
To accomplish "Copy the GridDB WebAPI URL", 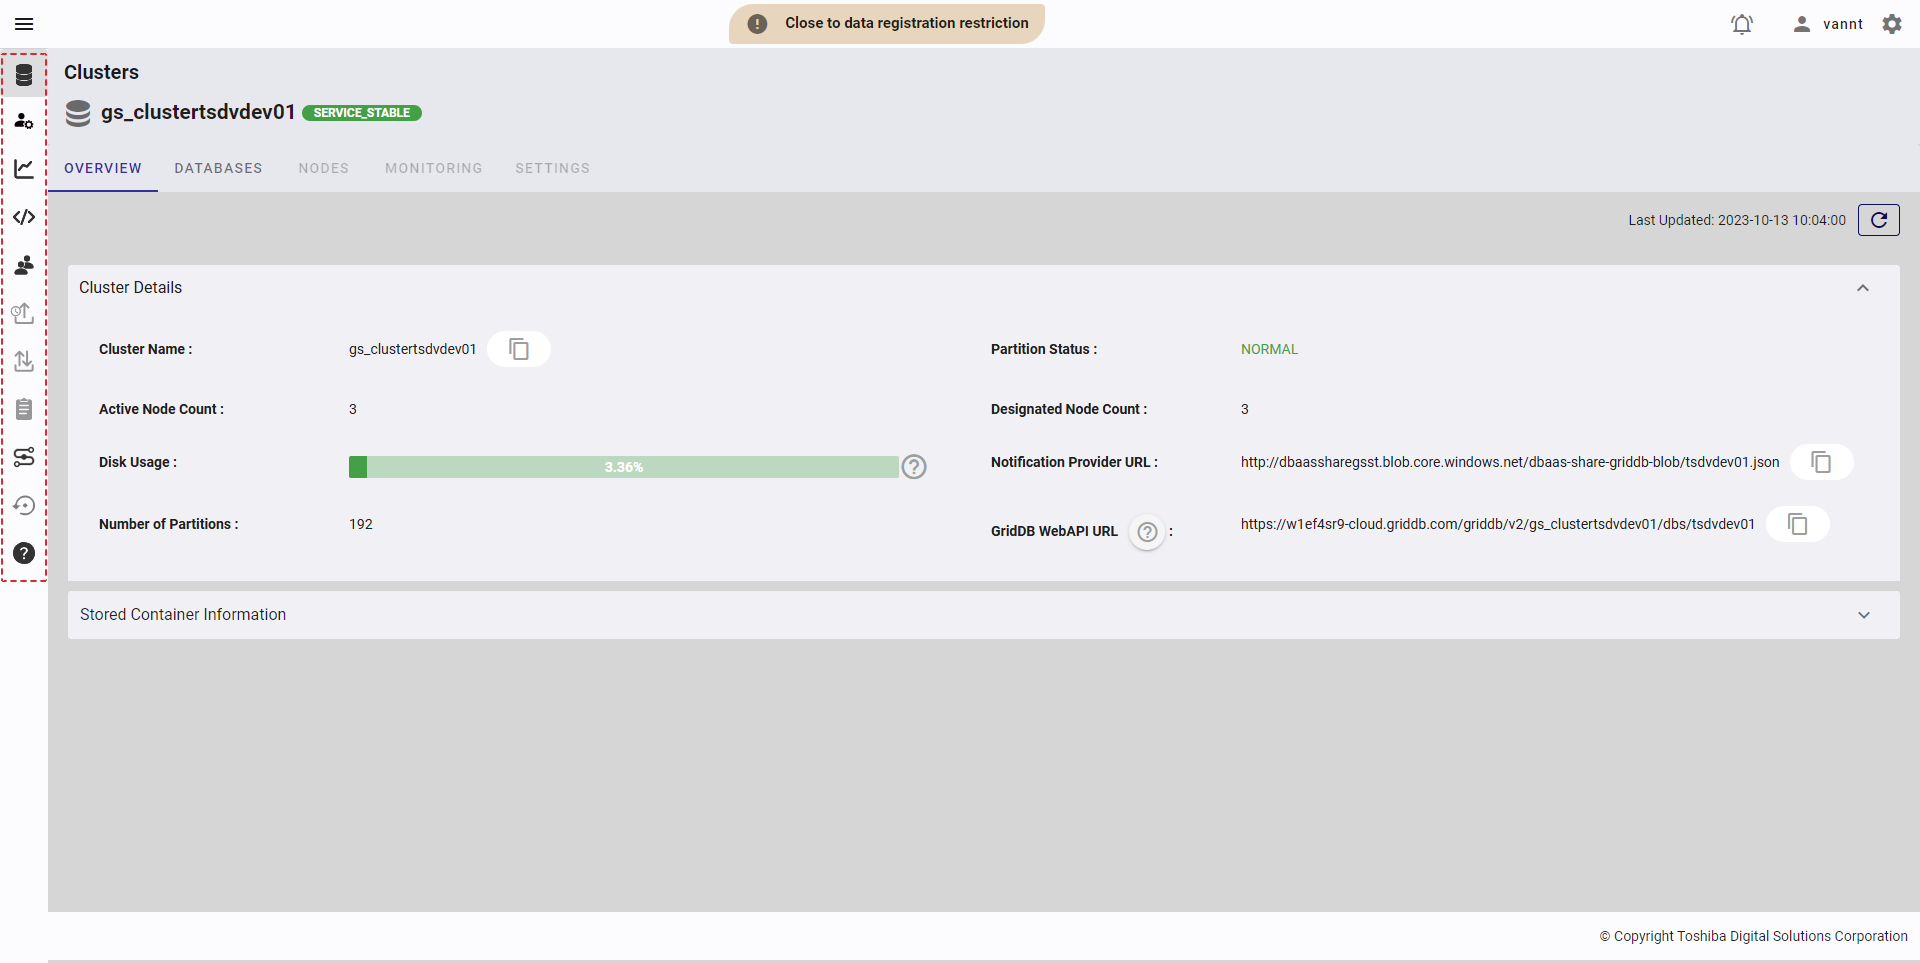I will [x=1797, y=524].
